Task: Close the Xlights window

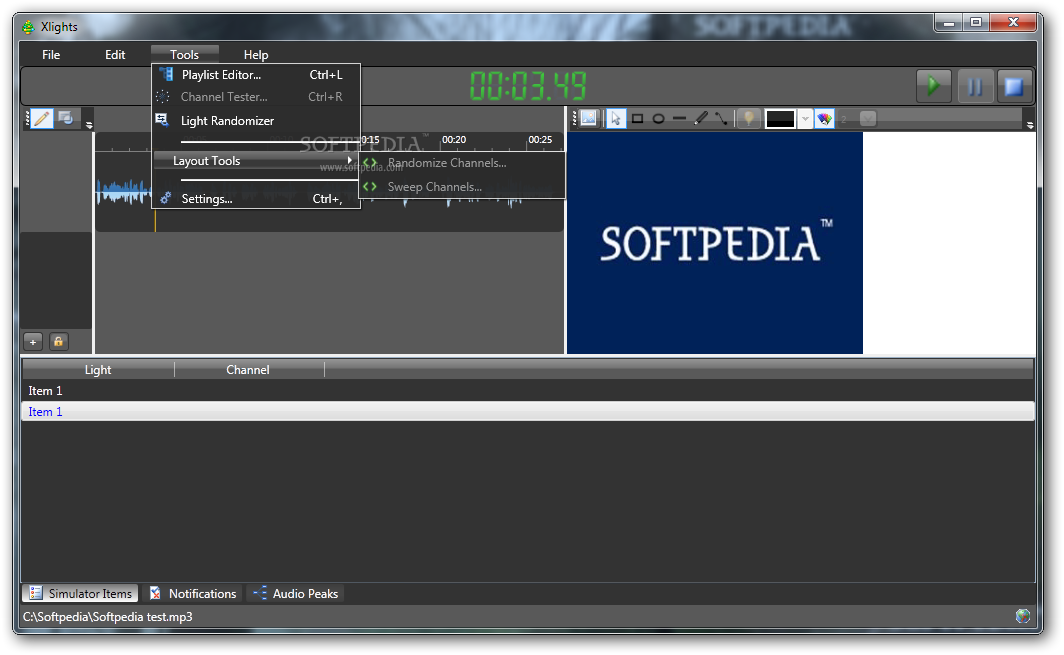Action: pyautogui.click(x=1013, y=23)
